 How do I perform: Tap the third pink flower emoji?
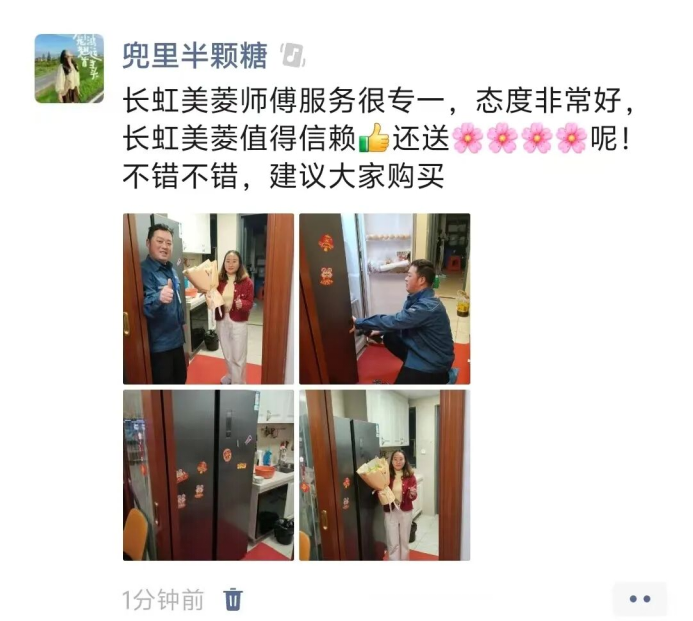click(537, 138)
